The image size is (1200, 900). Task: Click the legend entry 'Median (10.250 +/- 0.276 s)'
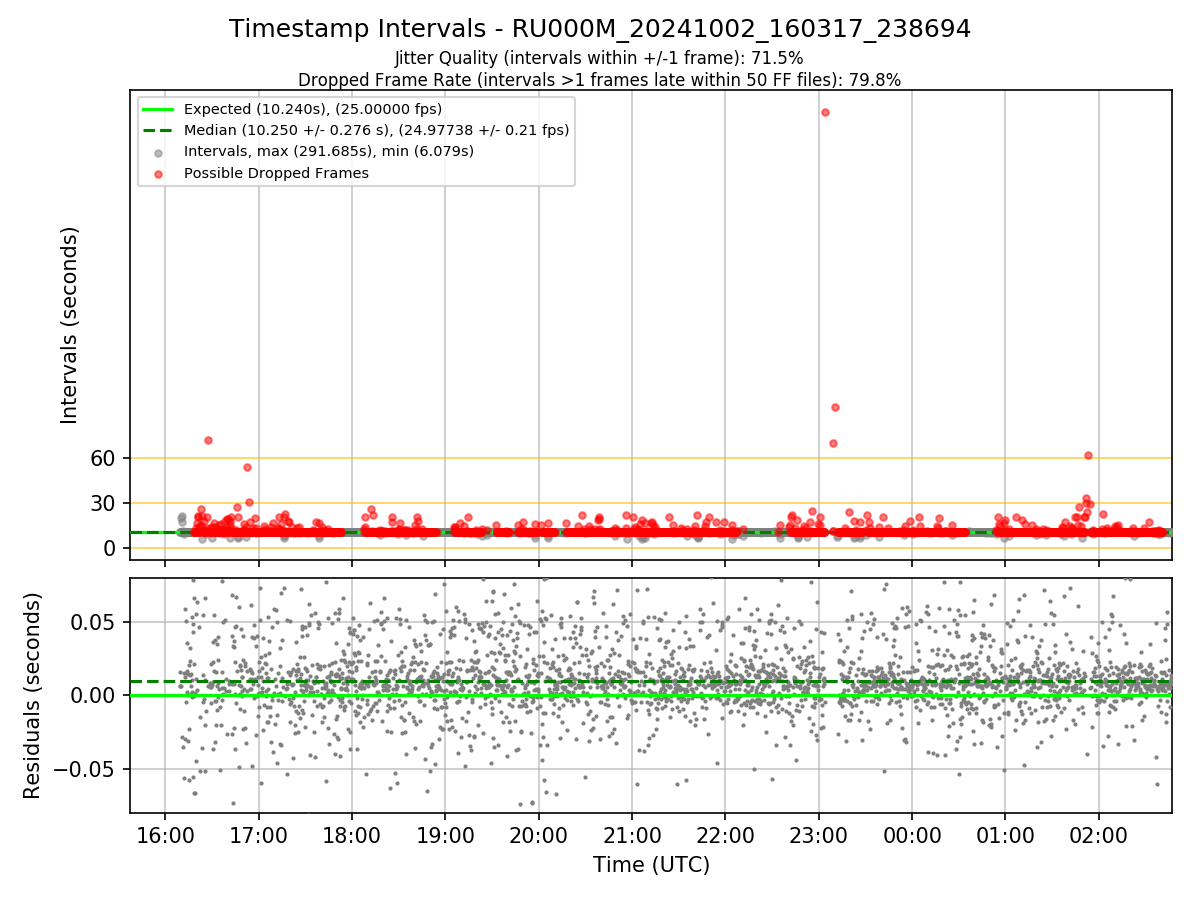376,130
